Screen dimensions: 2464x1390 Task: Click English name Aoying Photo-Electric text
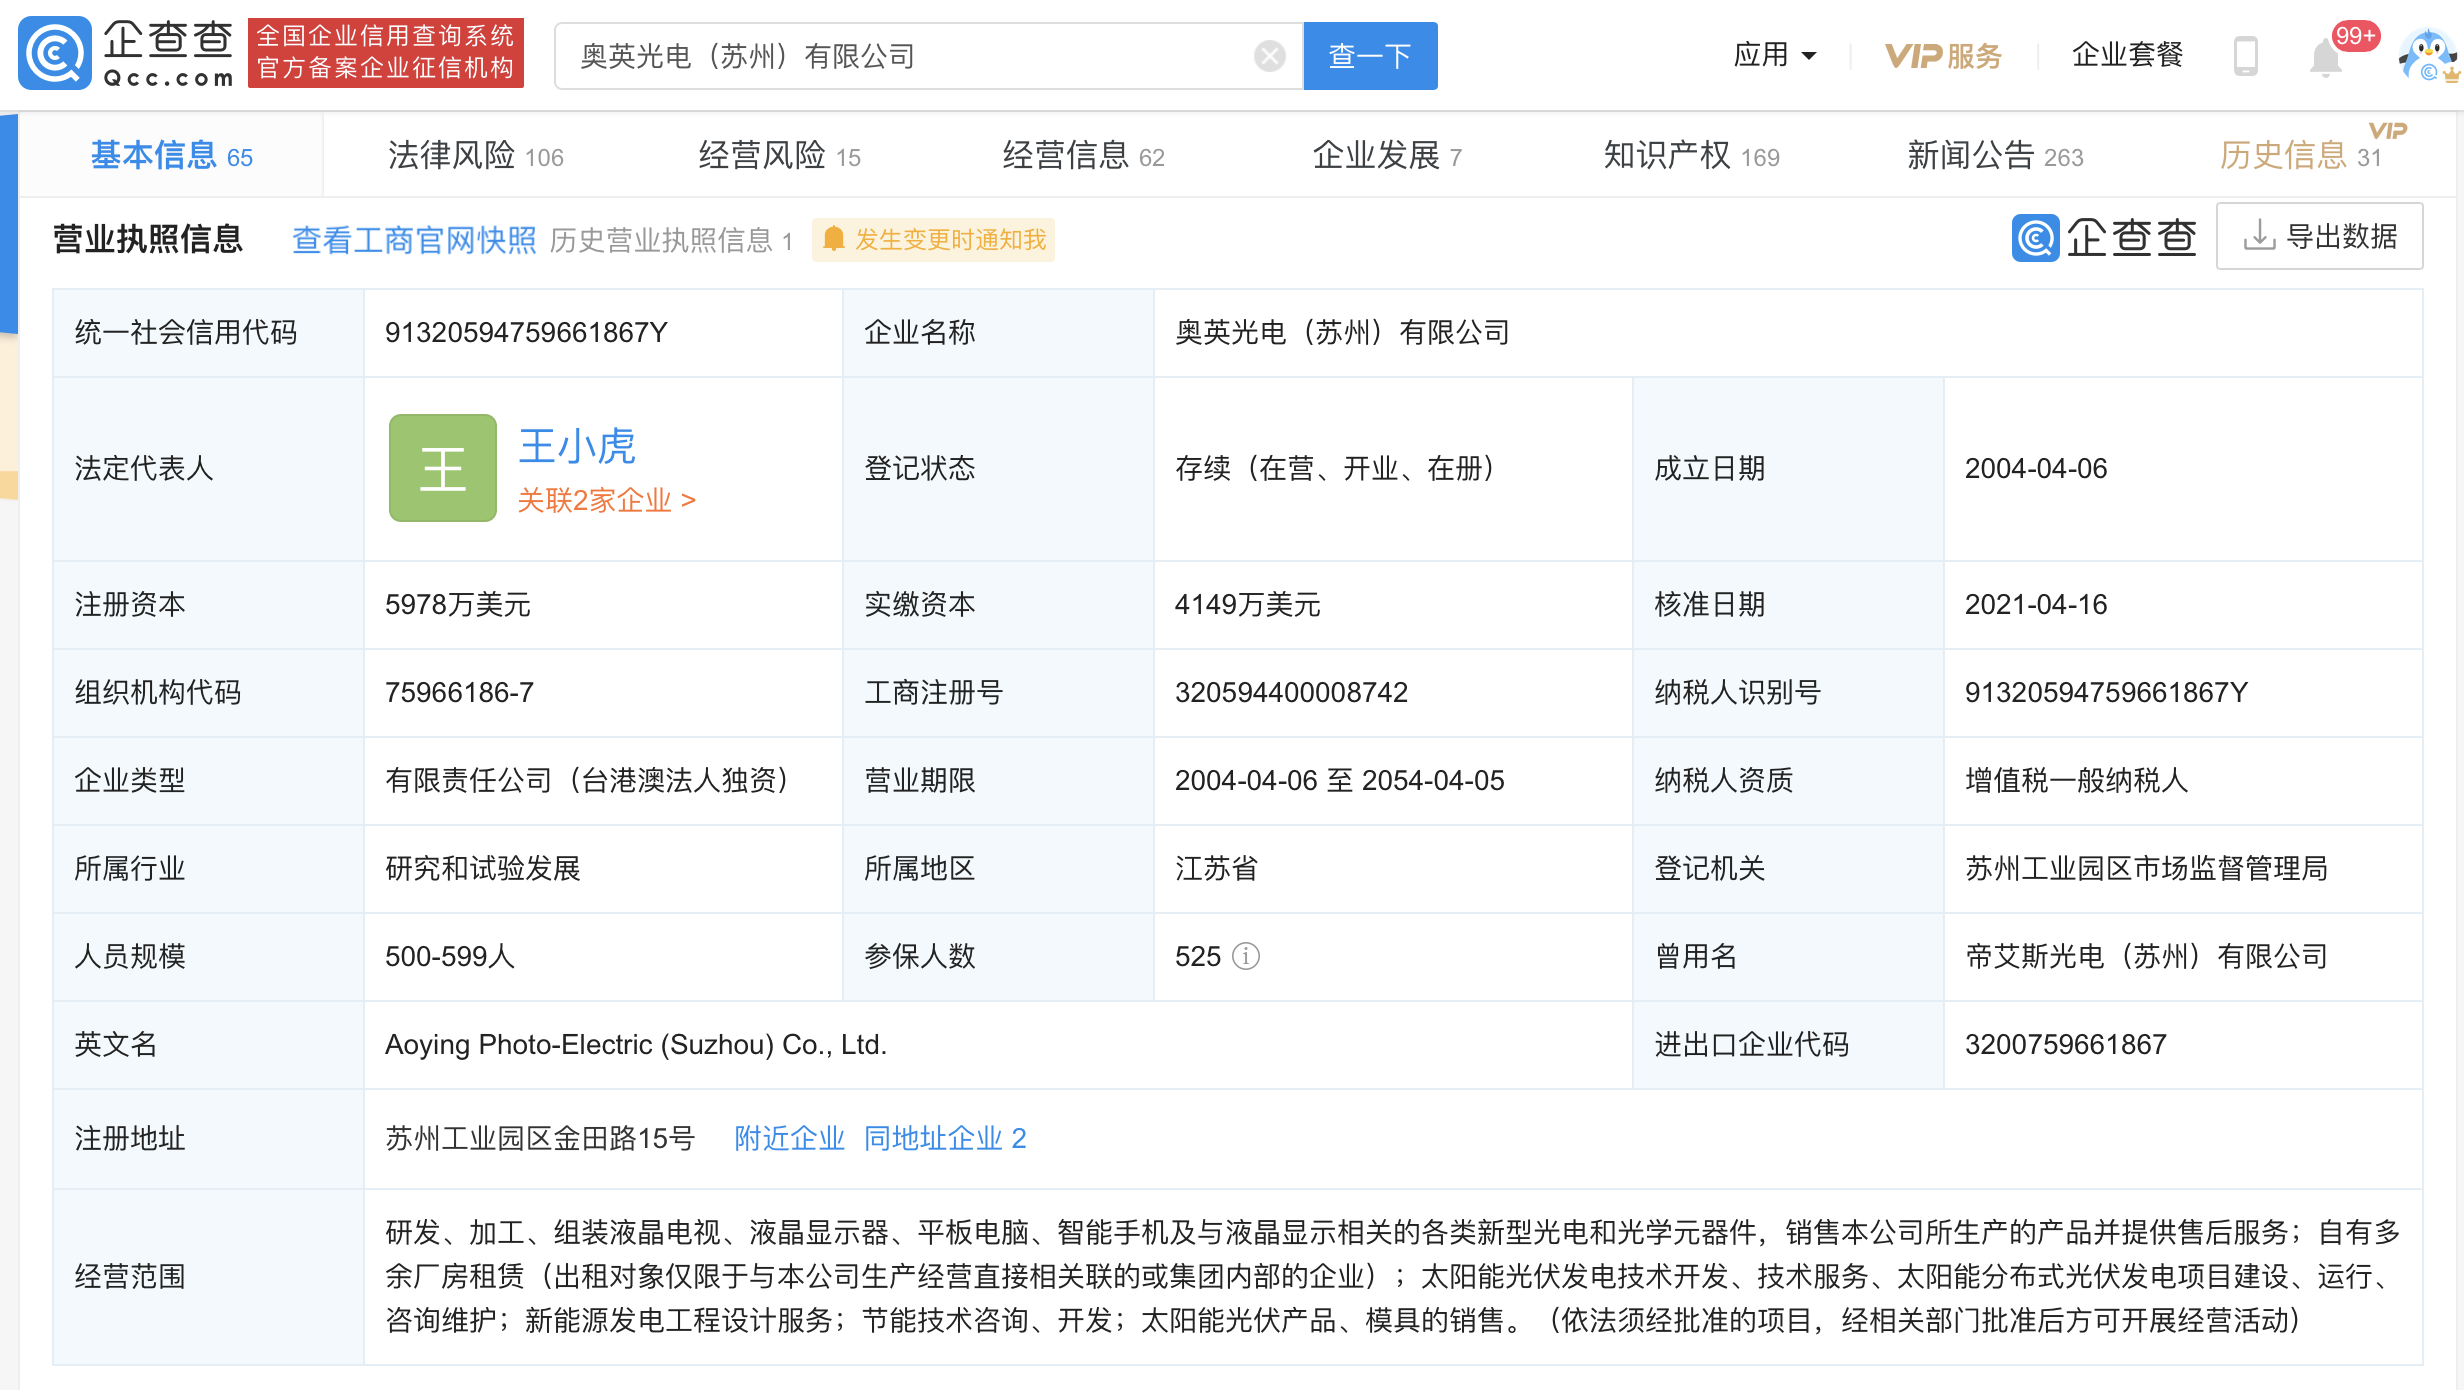coord(636,1045)
